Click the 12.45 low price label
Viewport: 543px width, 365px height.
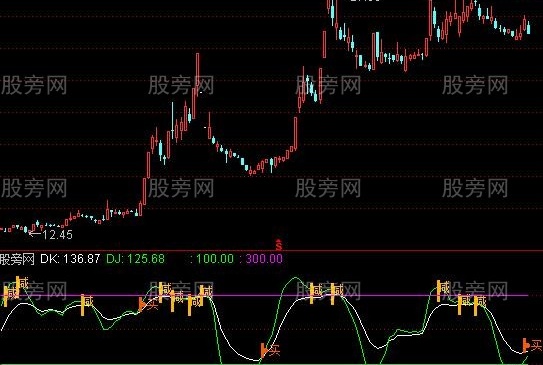click(x=57, y=235)
